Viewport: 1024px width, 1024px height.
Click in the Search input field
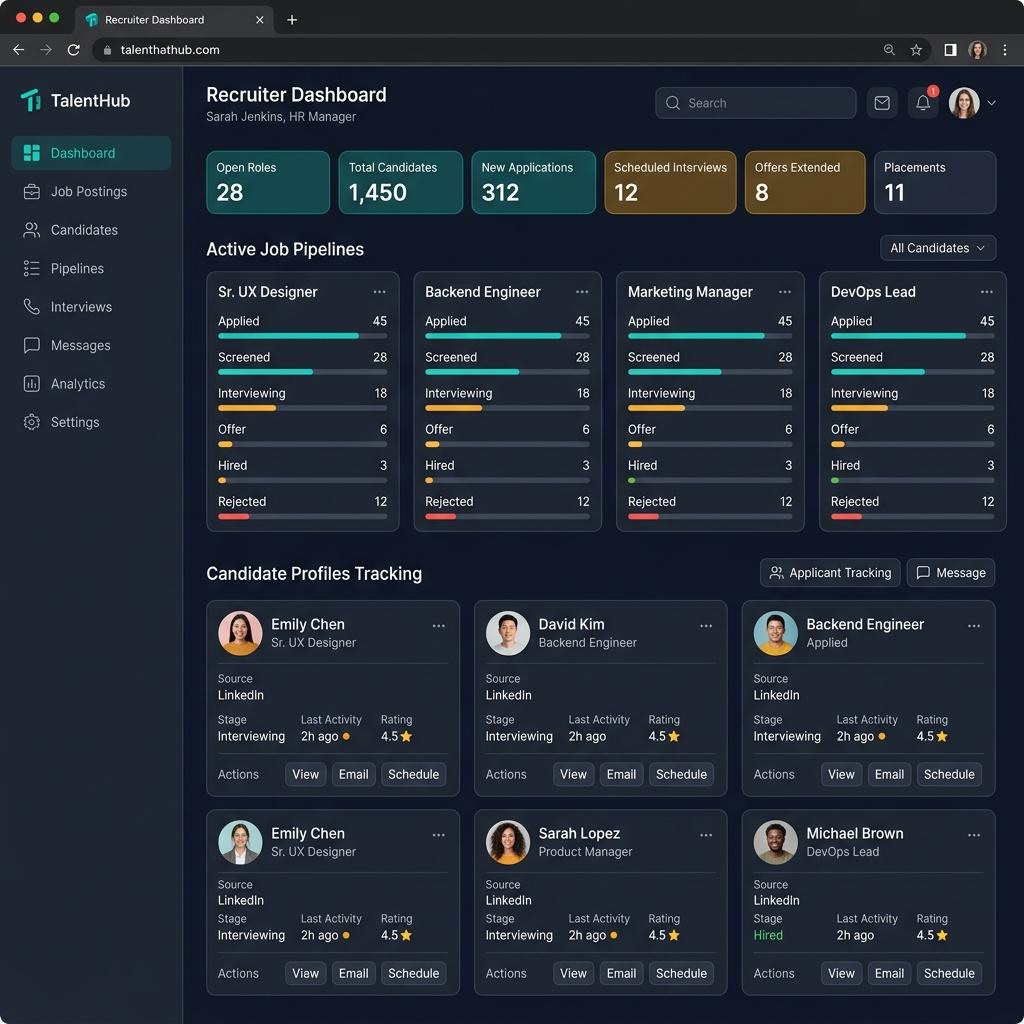756,103
